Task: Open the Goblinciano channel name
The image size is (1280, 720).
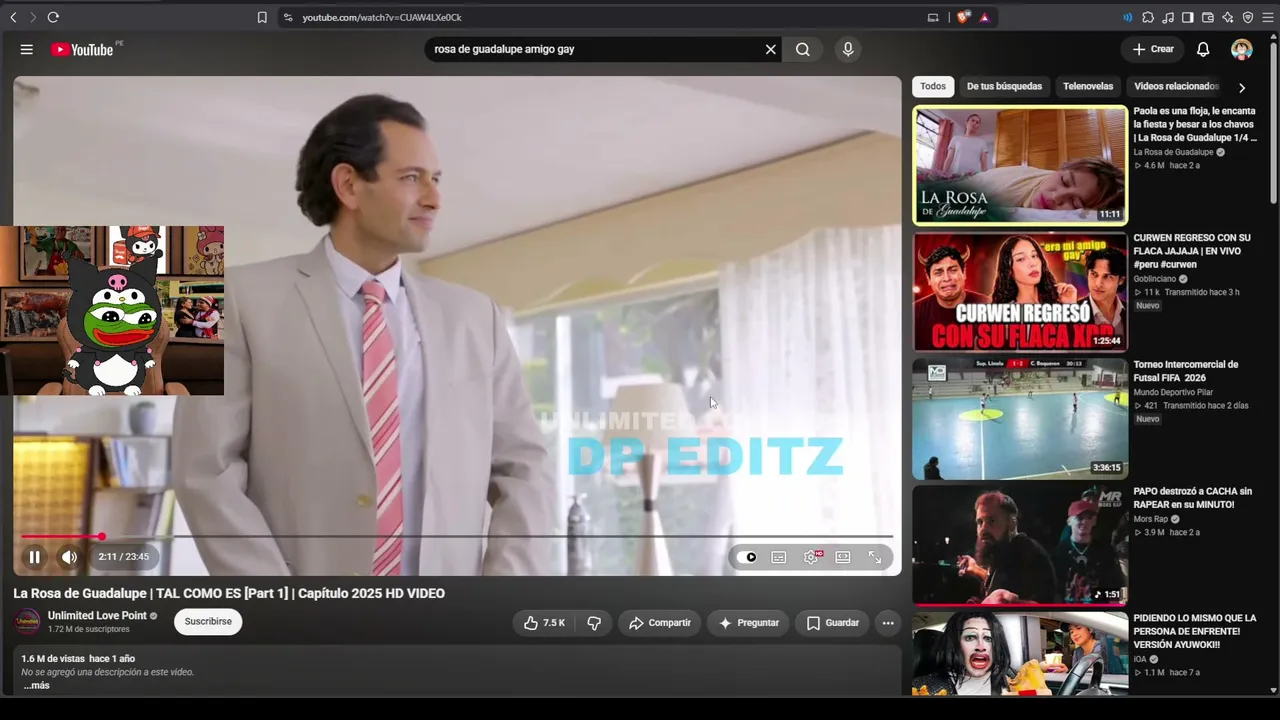Action: [x=1155, y=279]
